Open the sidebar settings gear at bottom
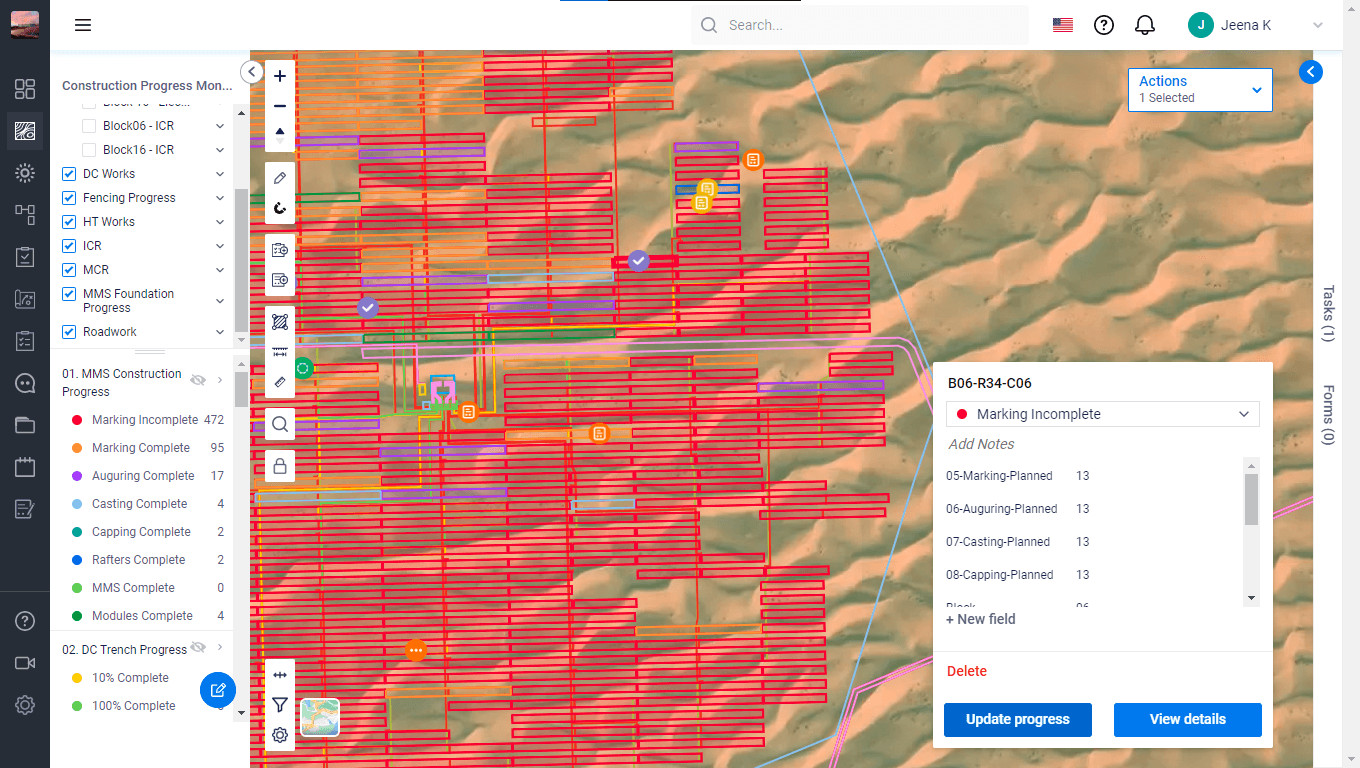The height and width of the screenshot is (768, 1360). click(25, 705)
